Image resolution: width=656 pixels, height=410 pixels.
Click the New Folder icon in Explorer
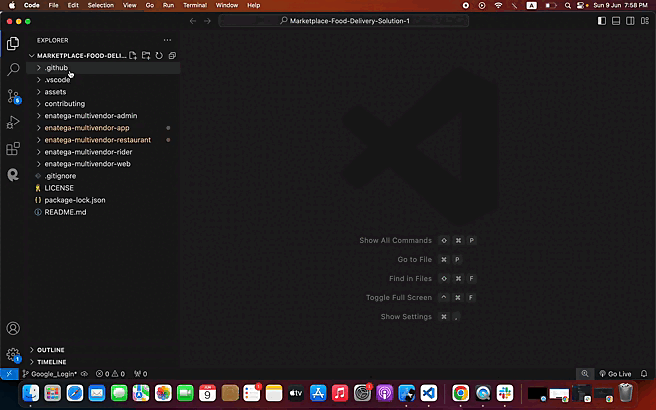145,56
